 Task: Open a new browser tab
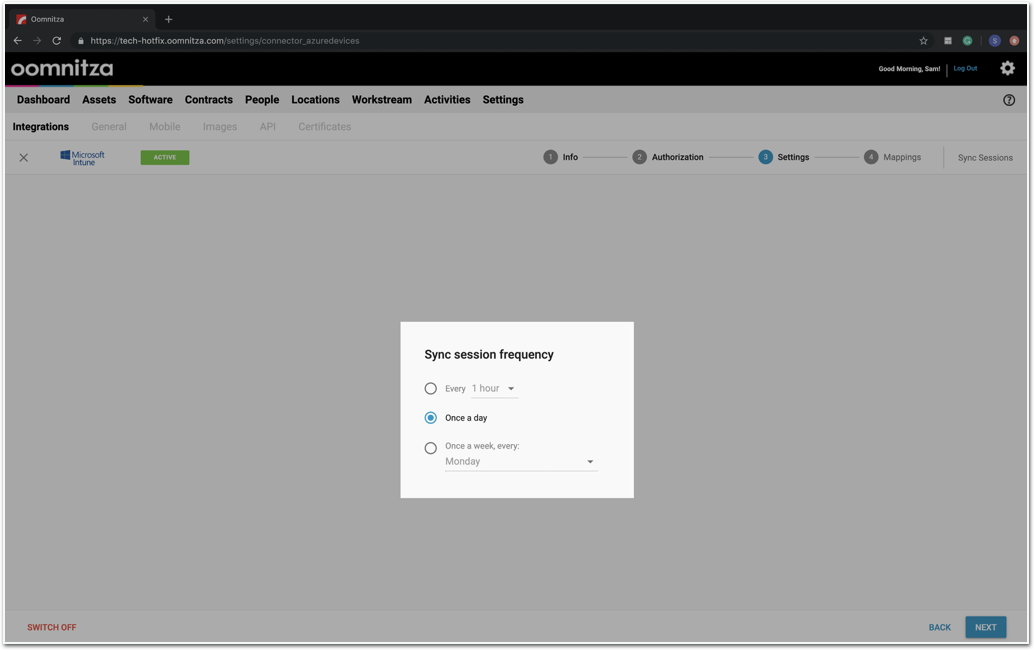pyautogui.click(x=168, y=19)
